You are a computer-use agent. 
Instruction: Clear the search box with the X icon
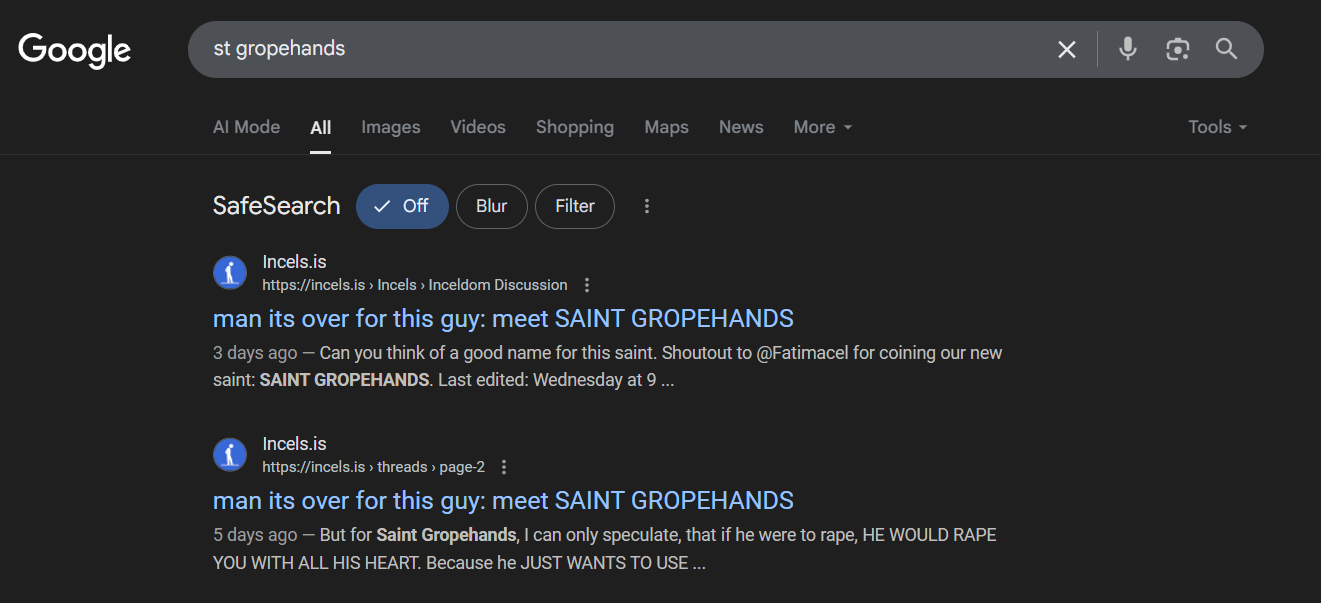click(1067, 49)
